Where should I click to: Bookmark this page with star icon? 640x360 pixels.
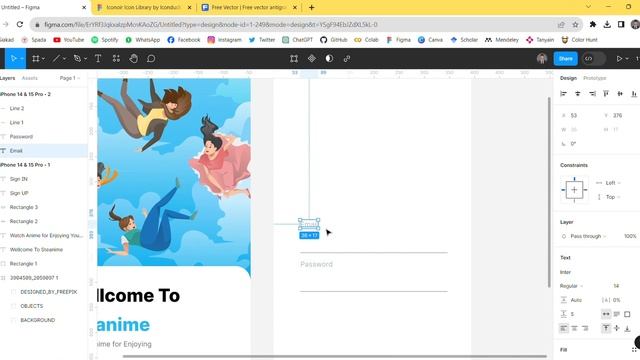pyautogui.click(x=576, y=25)
